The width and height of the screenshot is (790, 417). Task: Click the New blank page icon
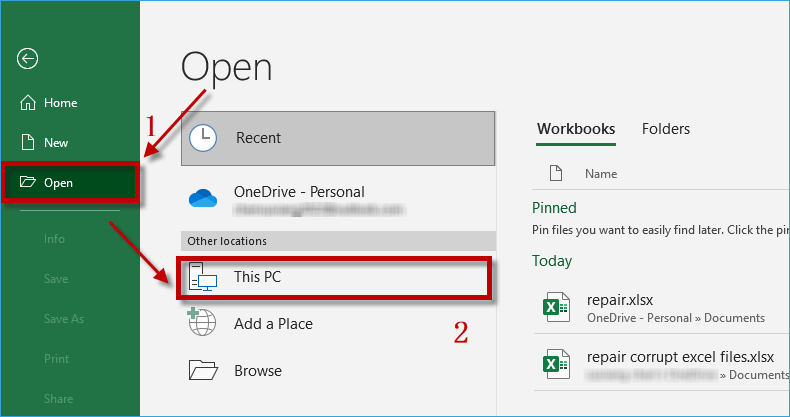[x=28, y=143]
